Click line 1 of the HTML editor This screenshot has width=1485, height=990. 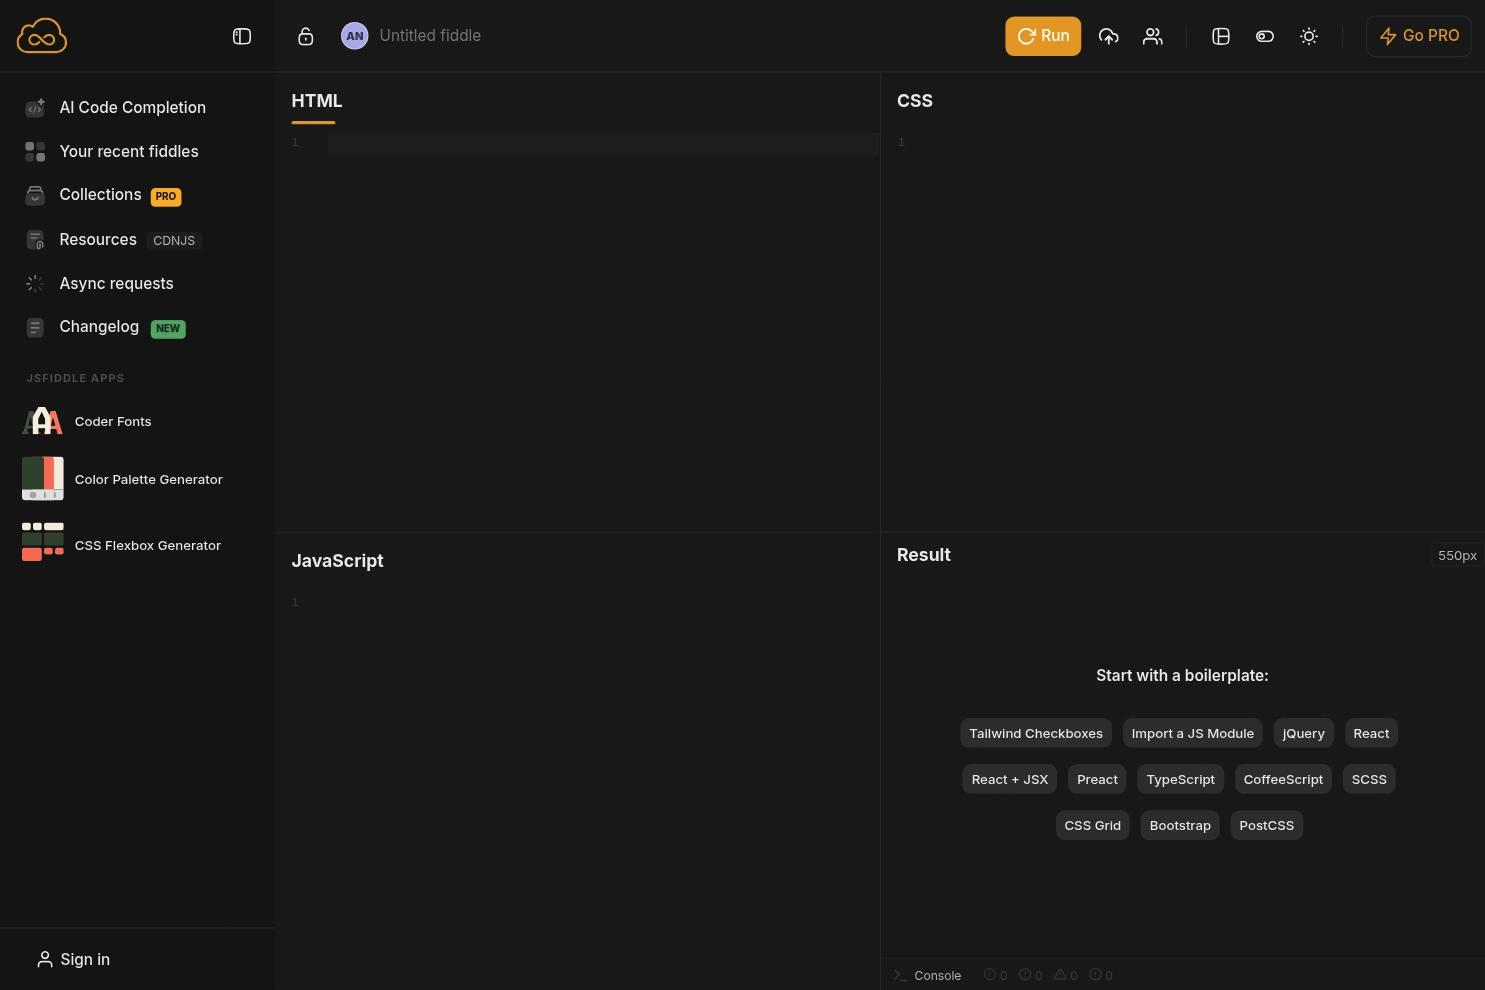603,143
